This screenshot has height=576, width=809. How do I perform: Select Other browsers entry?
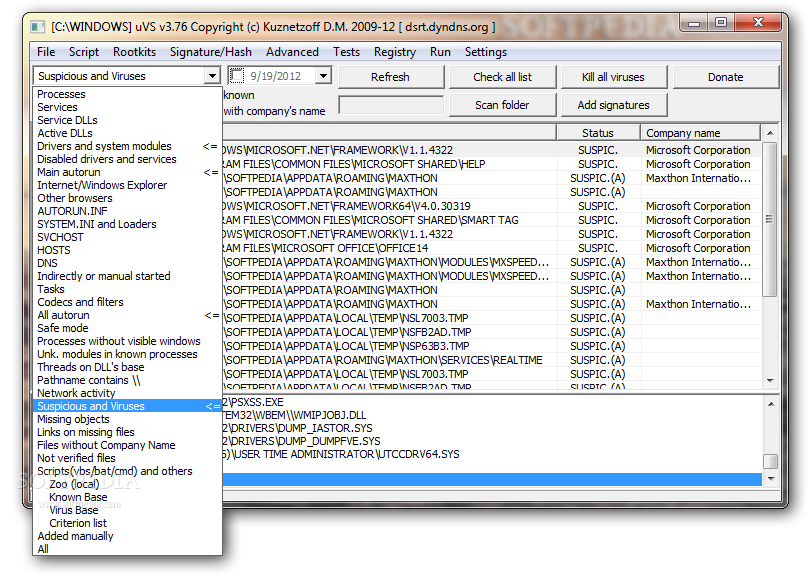click(127, 198)
